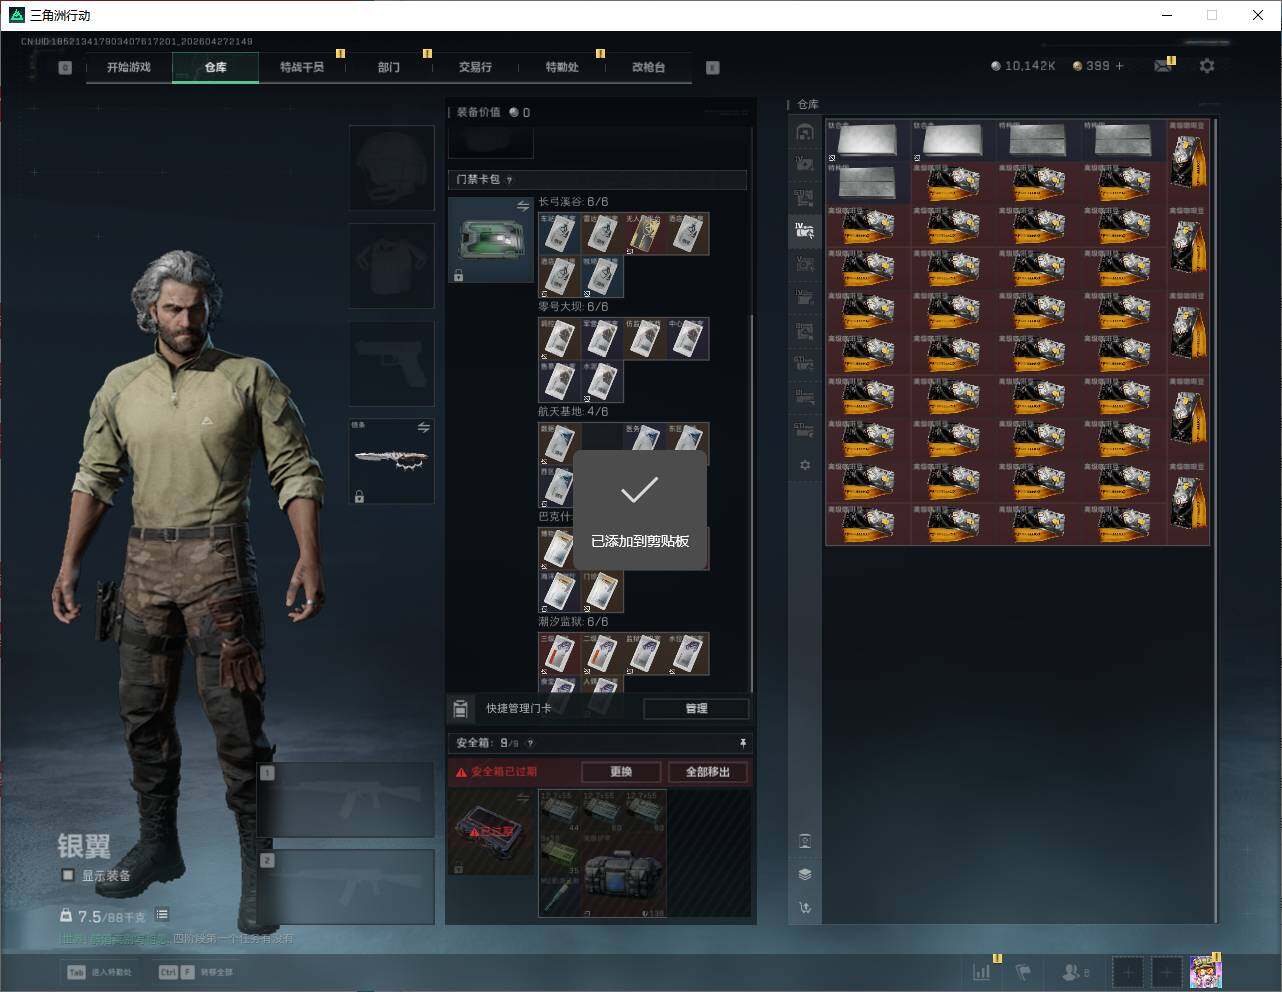Select the red keycard under 潮汐监狱
The height and width of the screenshot is (992, 1282).
[560, 653]
